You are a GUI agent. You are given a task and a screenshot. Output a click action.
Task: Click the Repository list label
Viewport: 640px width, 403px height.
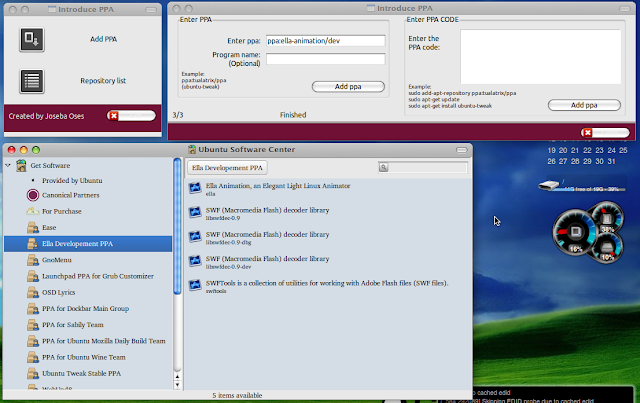pos(103,81)
